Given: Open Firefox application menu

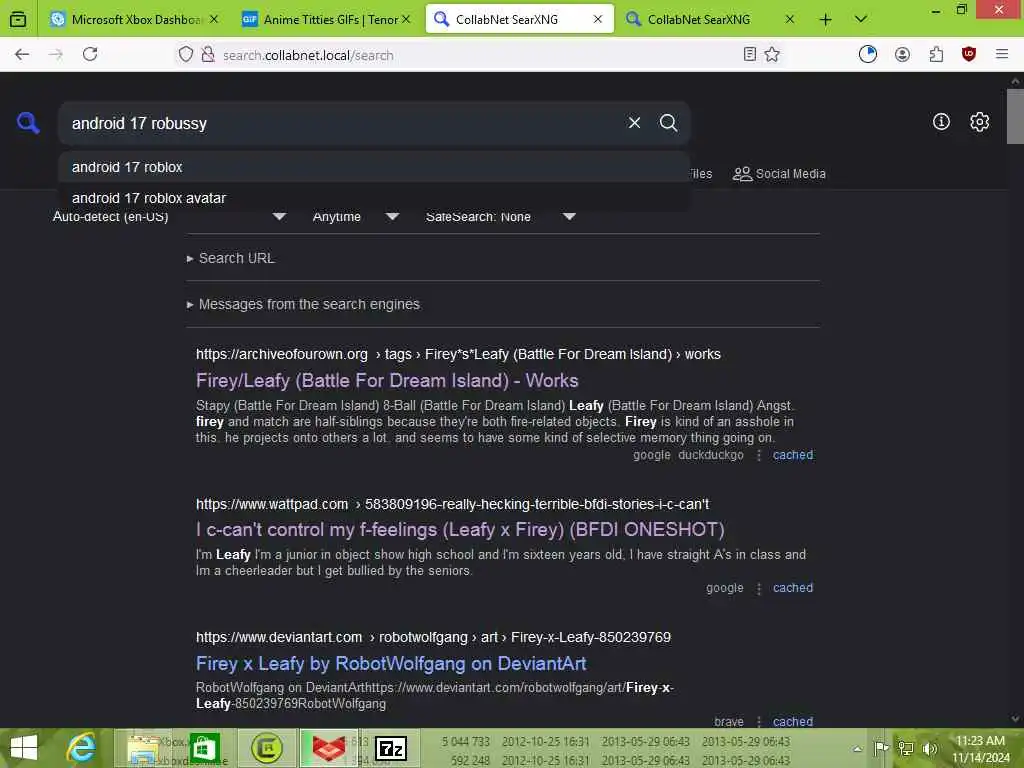Looking at the screenshot, I should (1002, 54).
